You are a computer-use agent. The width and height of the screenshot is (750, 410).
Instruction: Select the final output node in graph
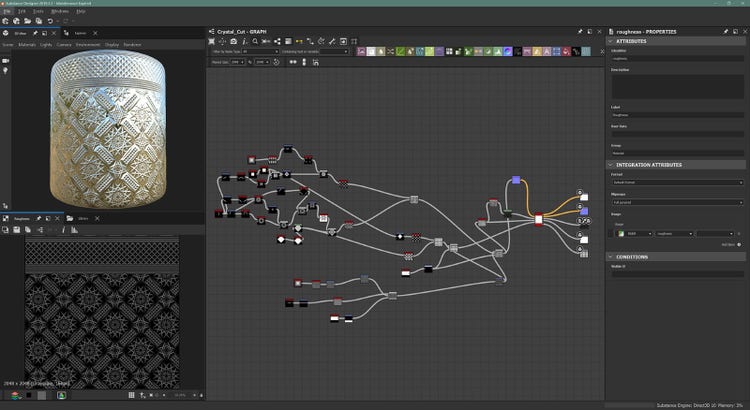pos(584,253)
